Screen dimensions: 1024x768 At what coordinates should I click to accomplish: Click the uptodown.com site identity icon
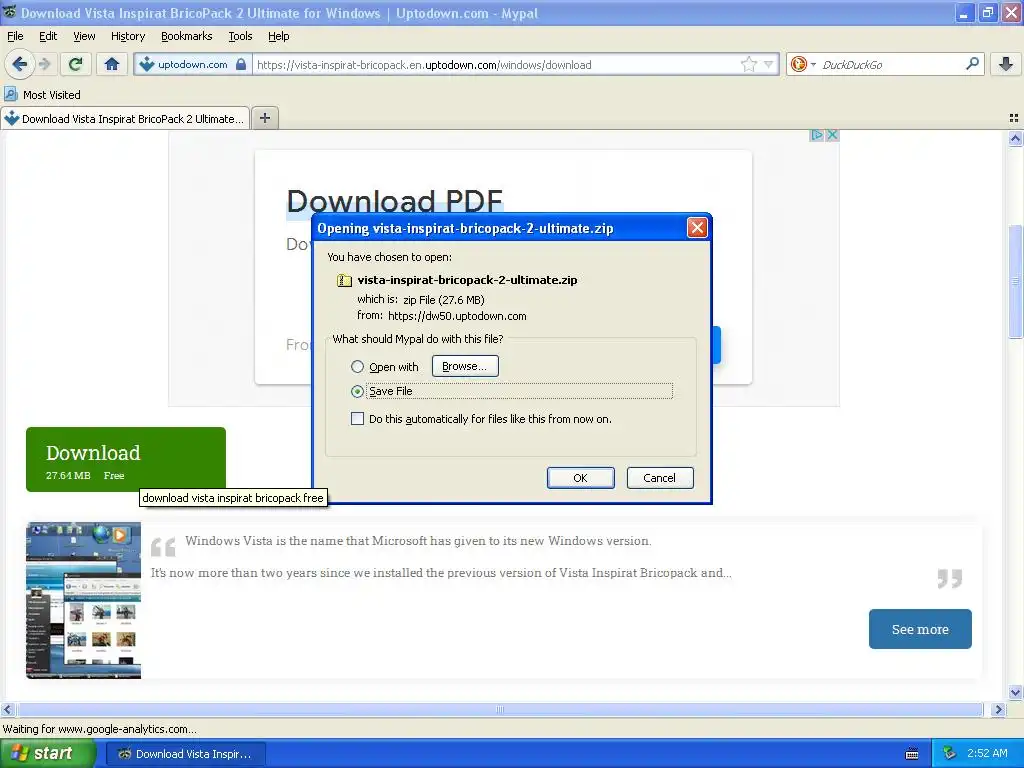[147, 64]
